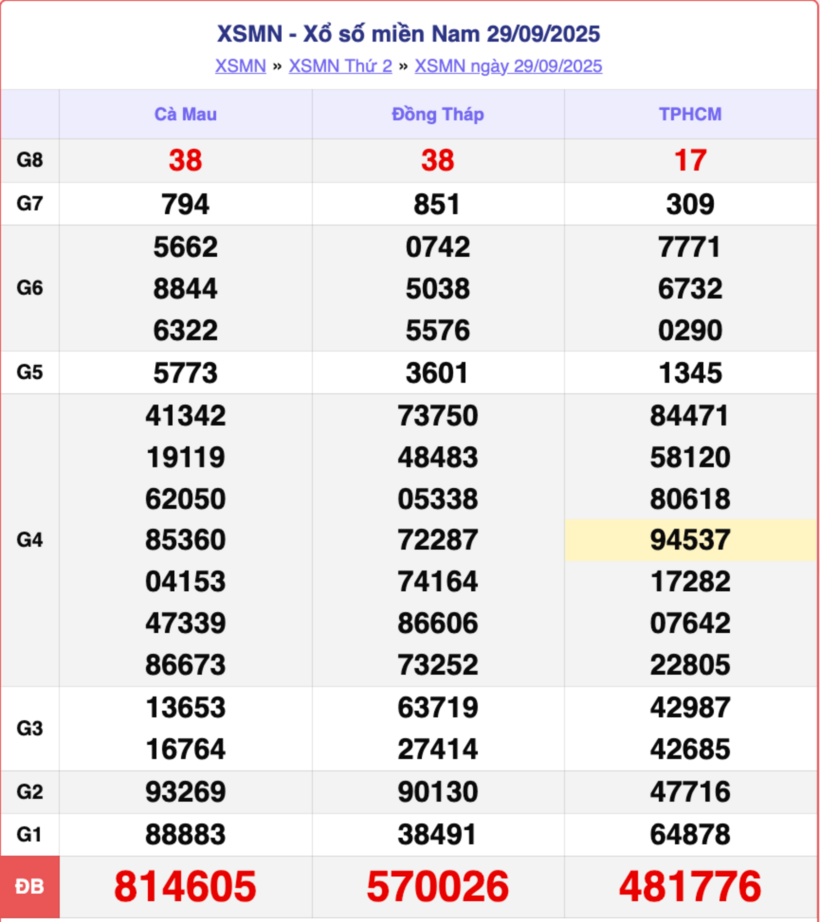Click the G8 row label
This screenshot has width=820, height=922.
tap(30, 160)
